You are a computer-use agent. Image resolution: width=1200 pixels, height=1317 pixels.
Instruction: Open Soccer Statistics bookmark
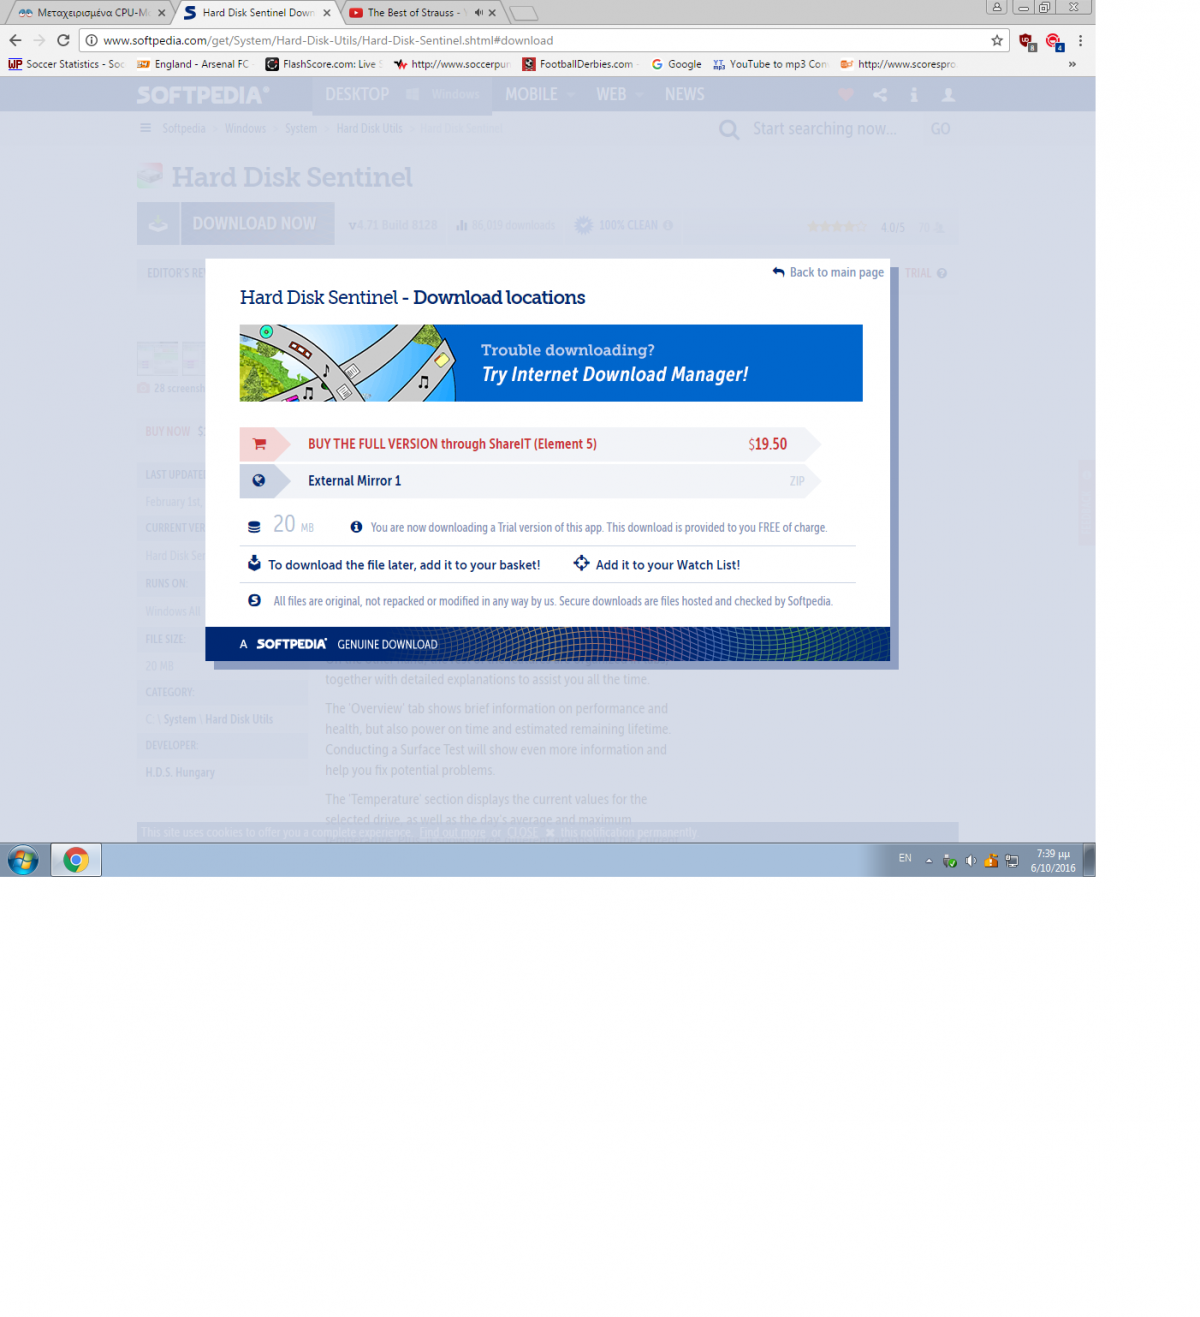point(66,64)
